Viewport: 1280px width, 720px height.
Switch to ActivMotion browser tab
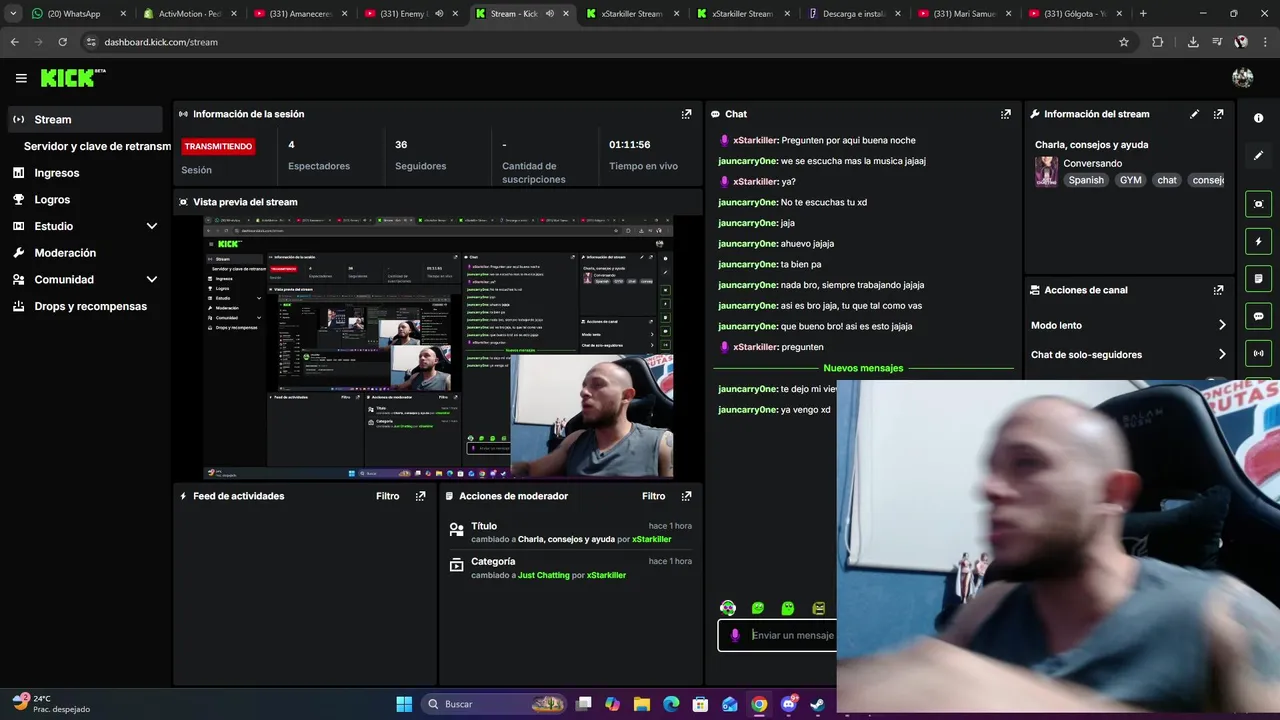click(x=187, y=14)
